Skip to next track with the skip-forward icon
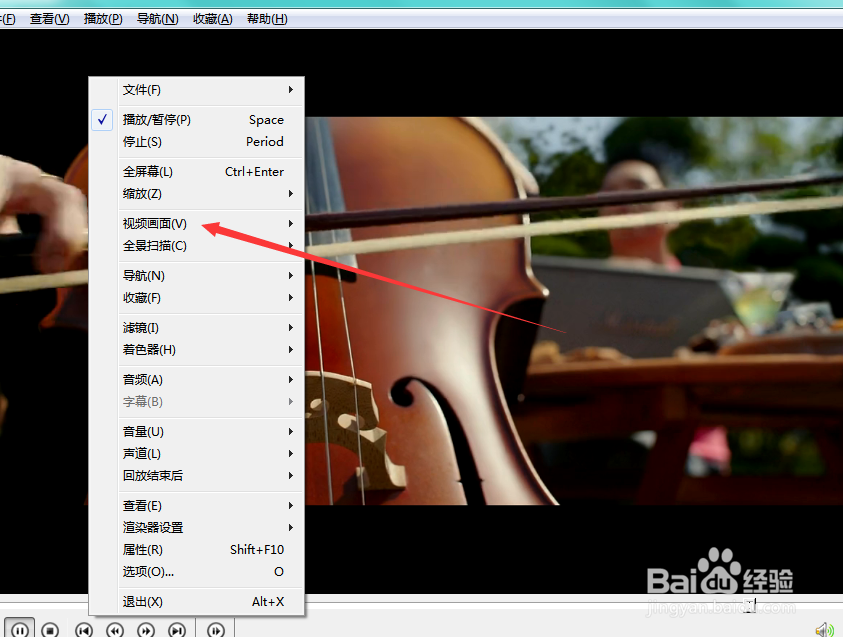The width and height of the screenshot is (843, 637). (x=177, y=629)
